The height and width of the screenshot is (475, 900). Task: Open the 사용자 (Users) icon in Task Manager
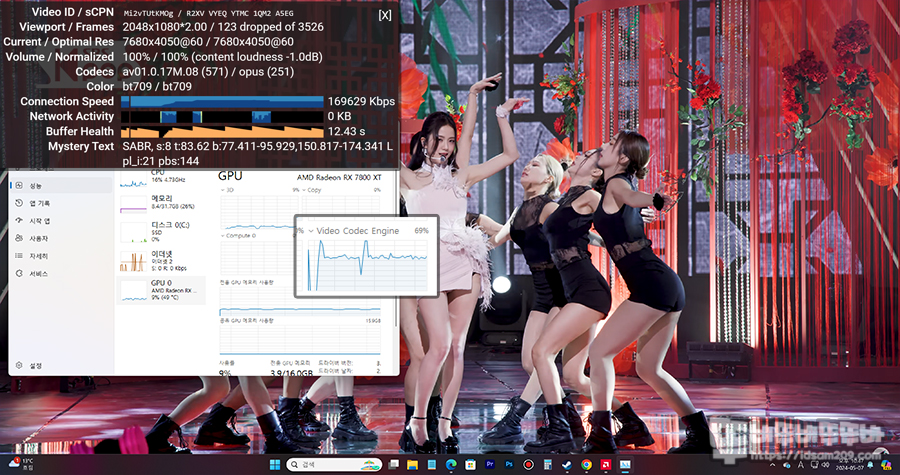(x=19, y=238)
